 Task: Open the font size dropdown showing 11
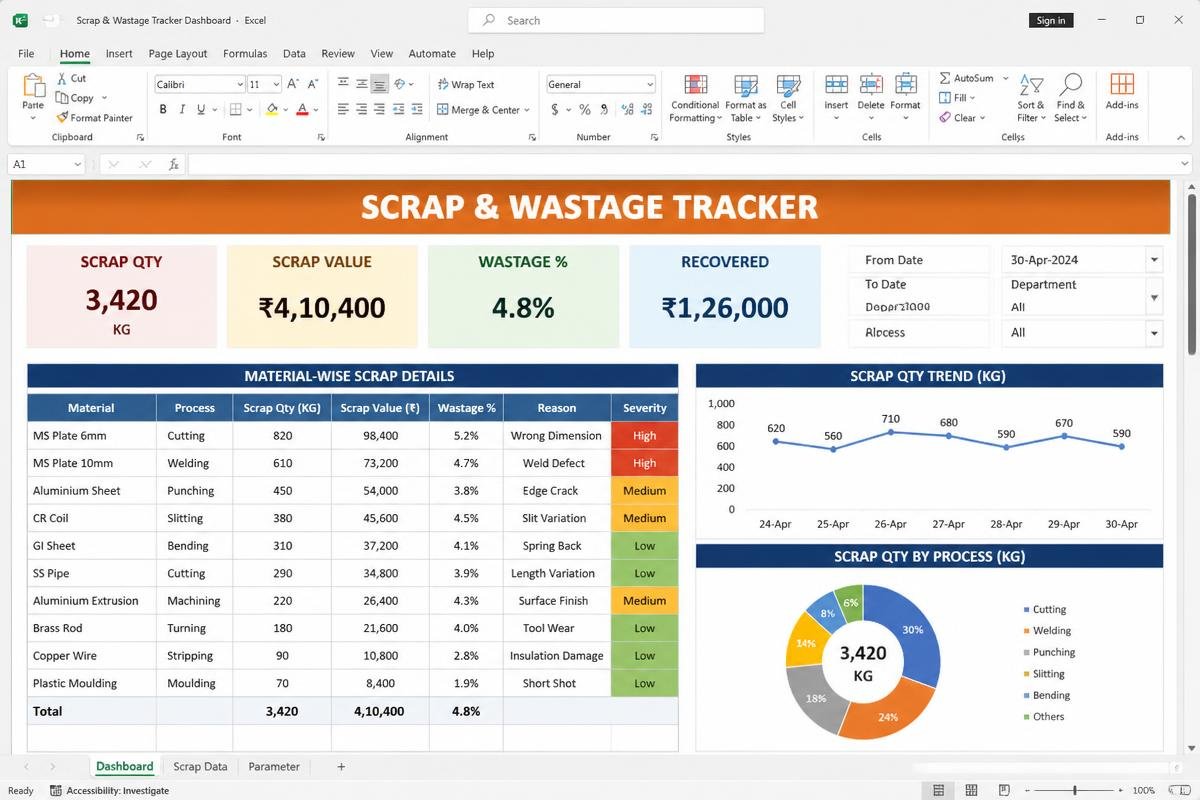pyautogui.click(x=277, y=85)
